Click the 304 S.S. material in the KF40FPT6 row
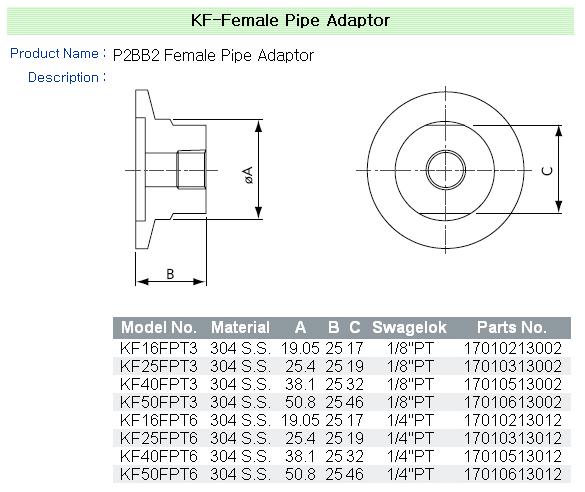The width and height of the screenshot is (585, 492). 240,456
